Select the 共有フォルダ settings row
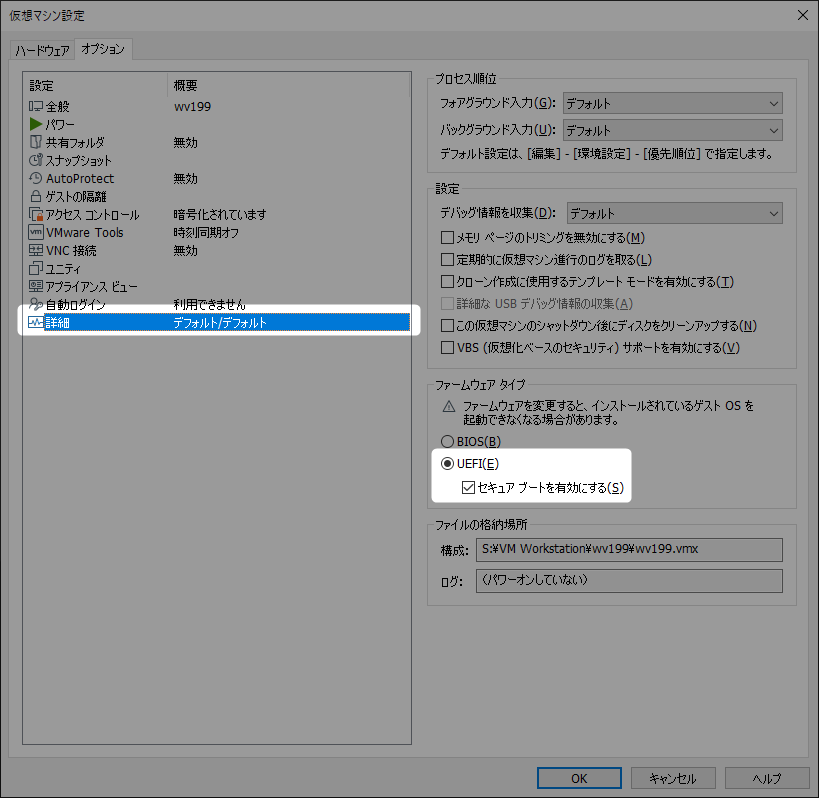This screenshot has height=798, width=819. [216, 142]
